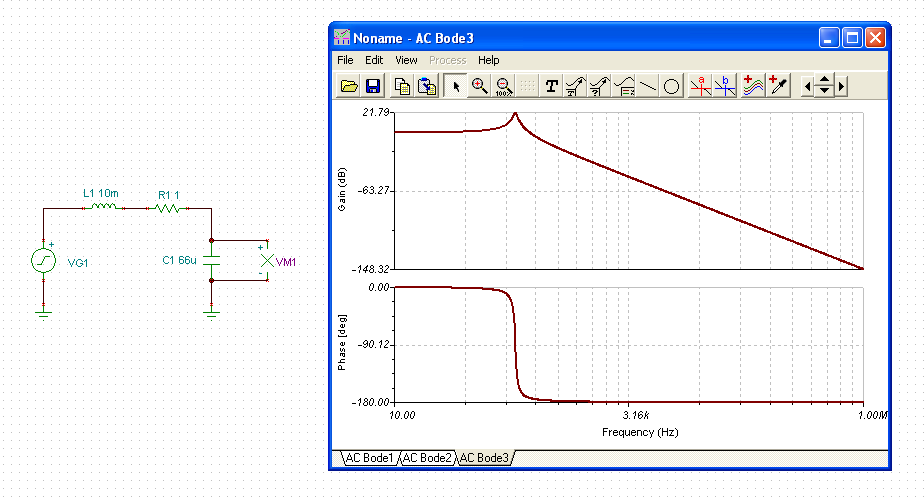Click the 'C1 66u' label text

point(179,260)
